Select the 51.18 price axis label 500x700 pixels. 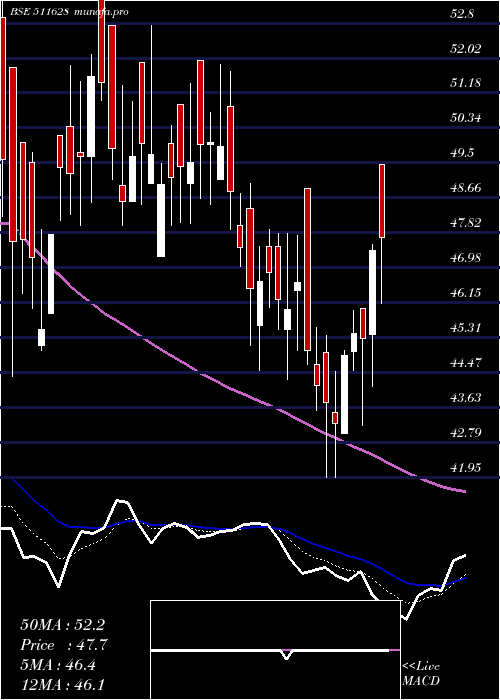point(466,83)
